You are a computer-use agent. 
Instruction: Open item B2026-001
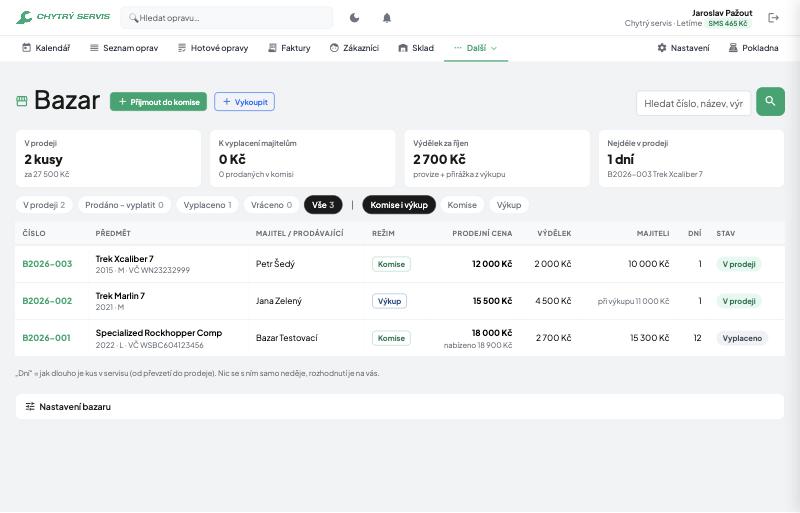coord(46,338)
